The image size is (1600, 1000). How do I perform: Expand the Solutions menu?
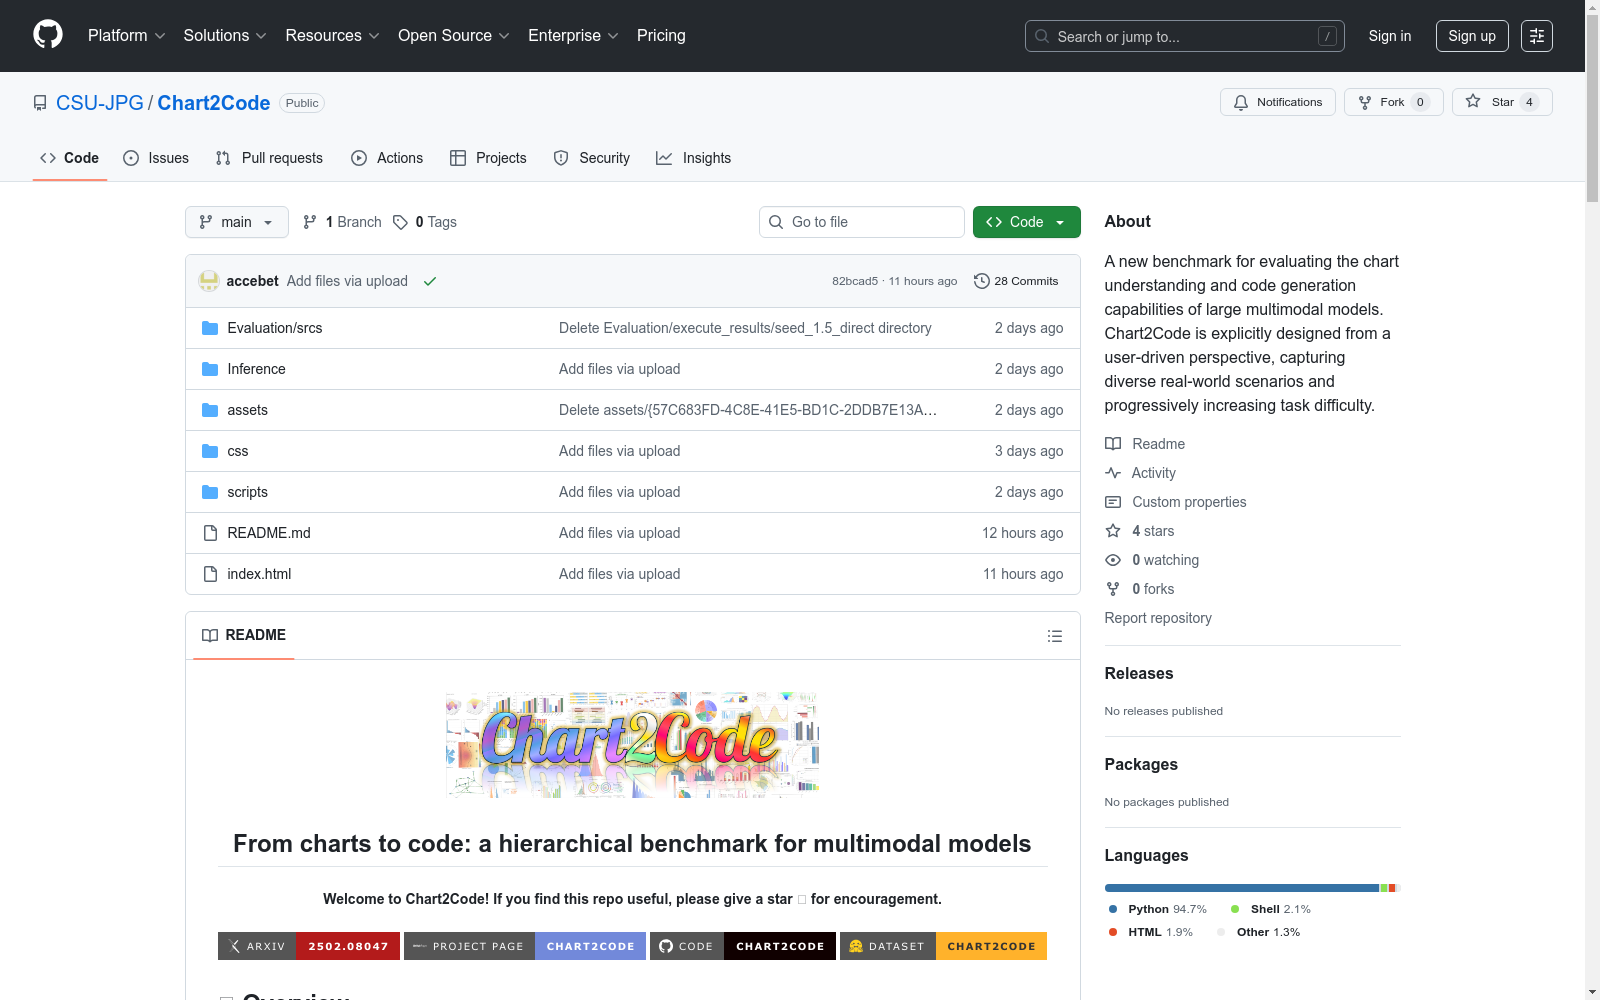(x=225, y=36)
